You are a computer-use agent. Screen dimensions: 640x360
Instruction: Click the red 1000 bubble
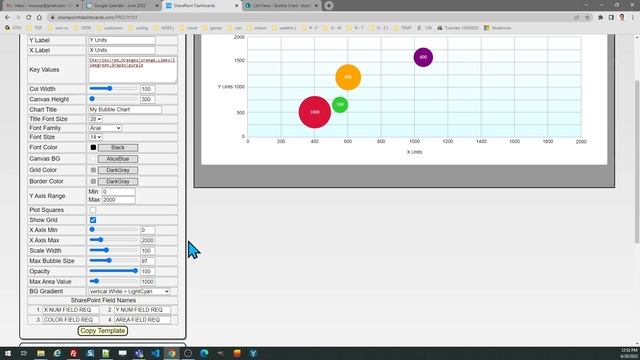(x=315, y=112)
